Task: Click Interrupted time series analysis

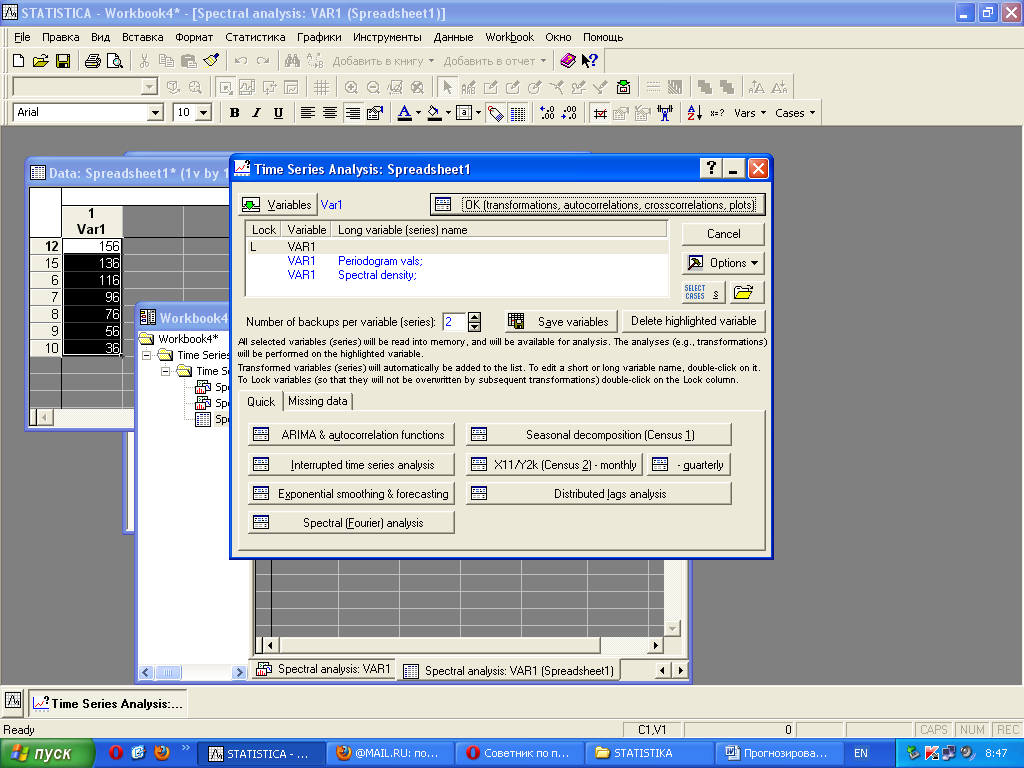Action: 351,464
